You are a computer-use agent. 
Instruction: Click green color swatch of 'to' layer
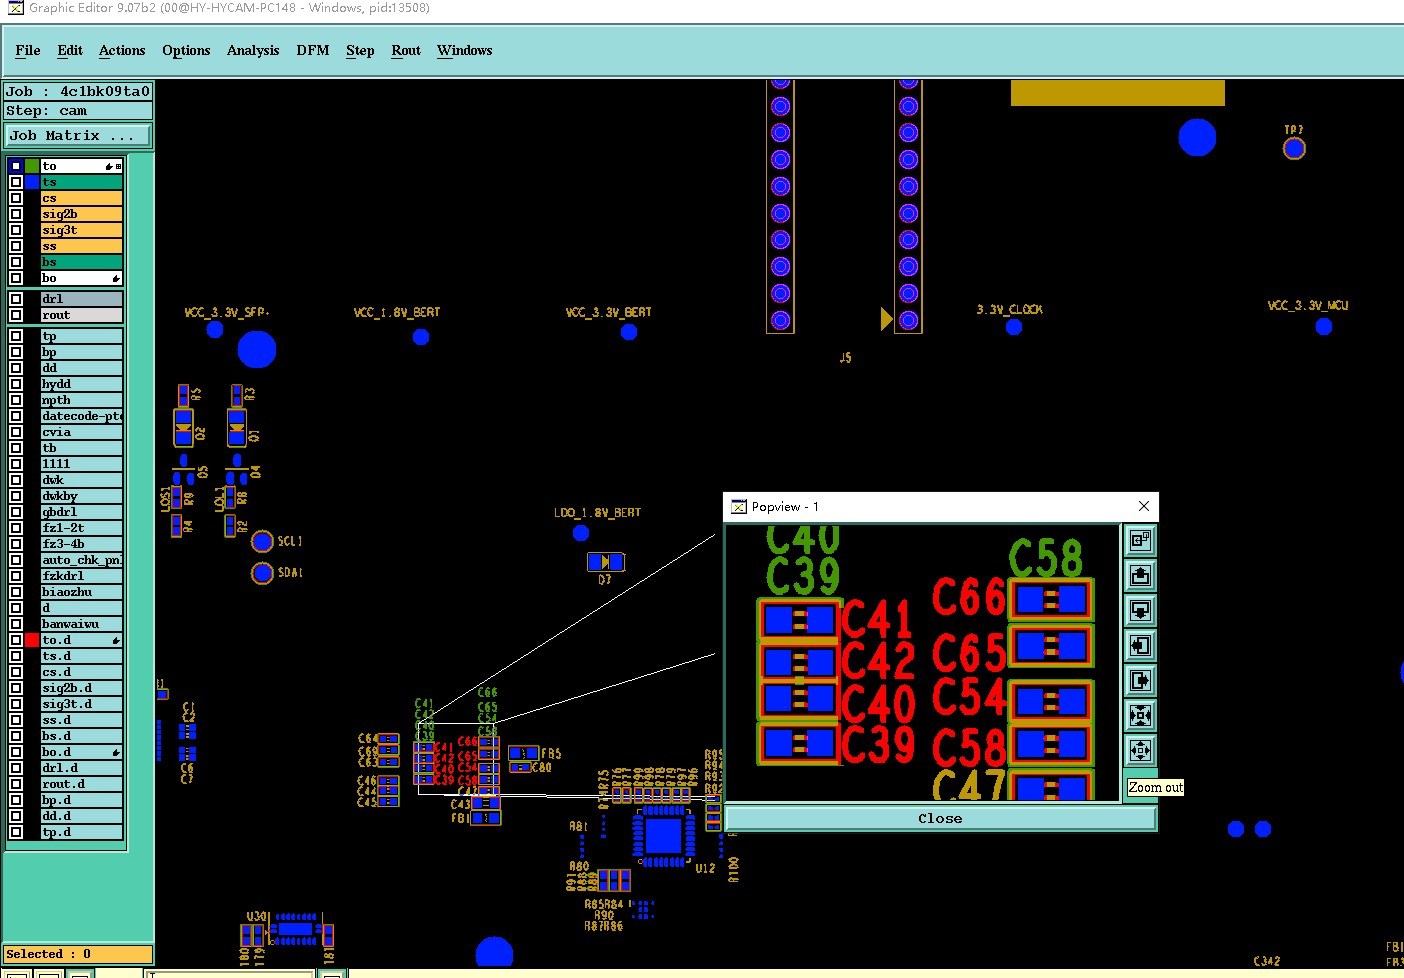point(32,166)
